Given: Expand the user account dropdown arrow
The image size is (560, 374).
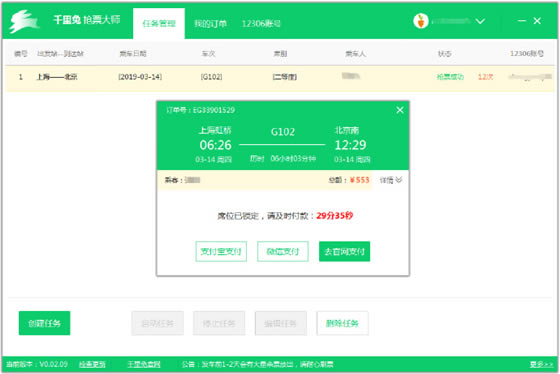Looking at the screenshot, I should click(x=480, y=21).
